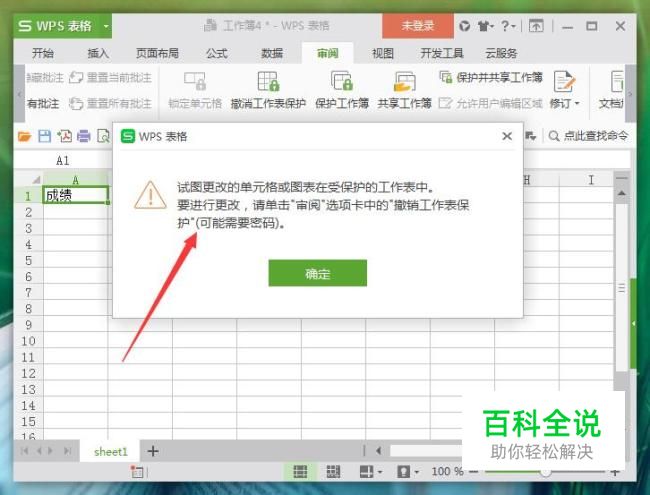This screenshot has width=650, height=495.
Task: Click the 锁定单元格 icon
Action: tap(195, 81)
